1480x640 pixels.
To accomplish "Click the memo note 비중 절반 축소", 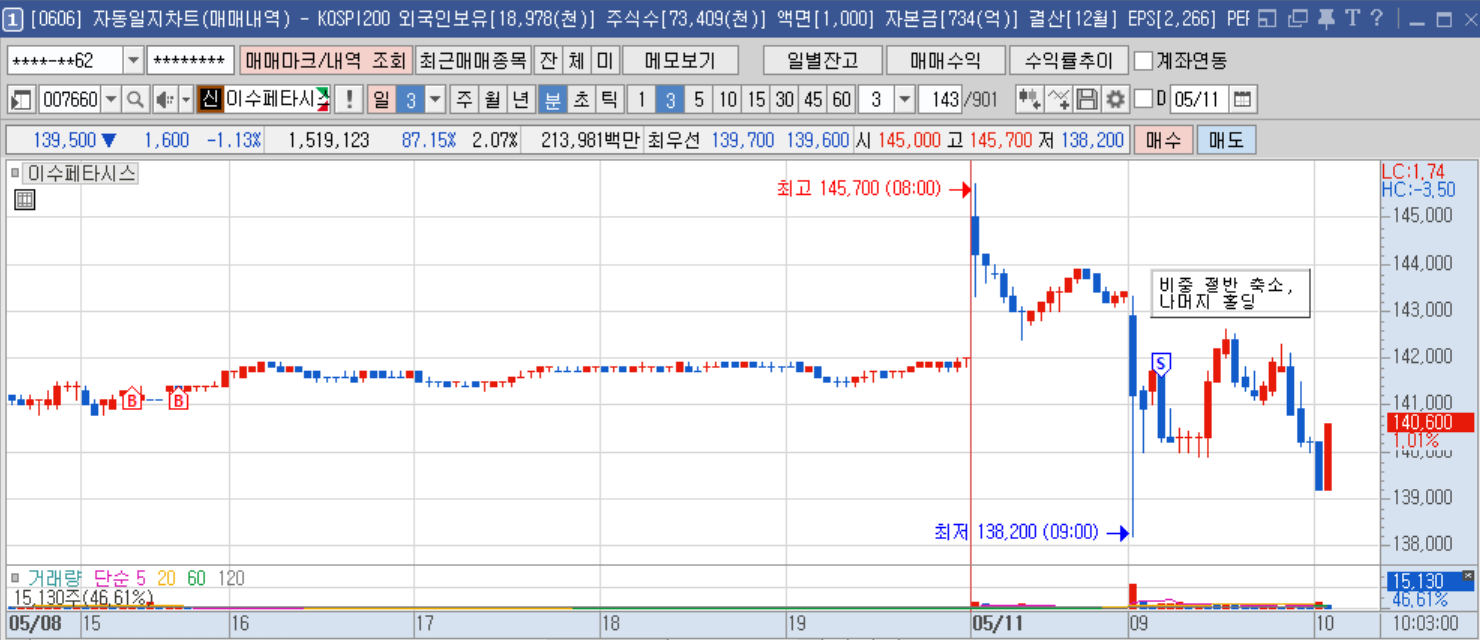I will pyautogui.click(x=1230, y=293).
